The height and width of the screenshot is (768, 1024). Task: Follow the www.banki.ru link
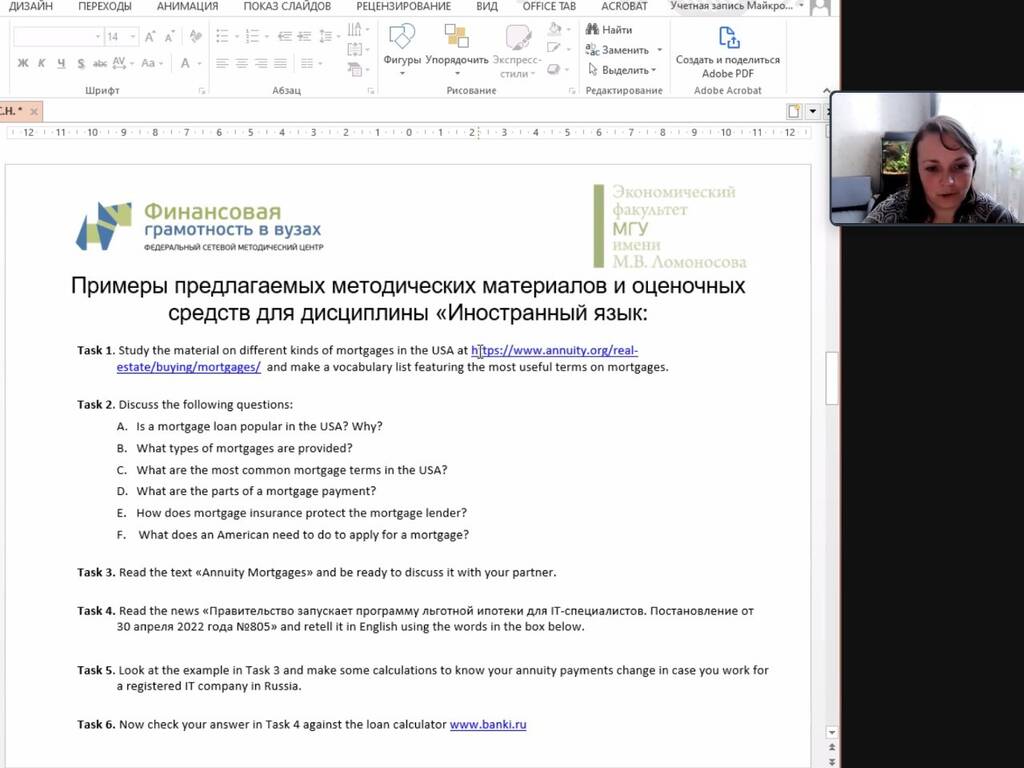pos(488,724)
